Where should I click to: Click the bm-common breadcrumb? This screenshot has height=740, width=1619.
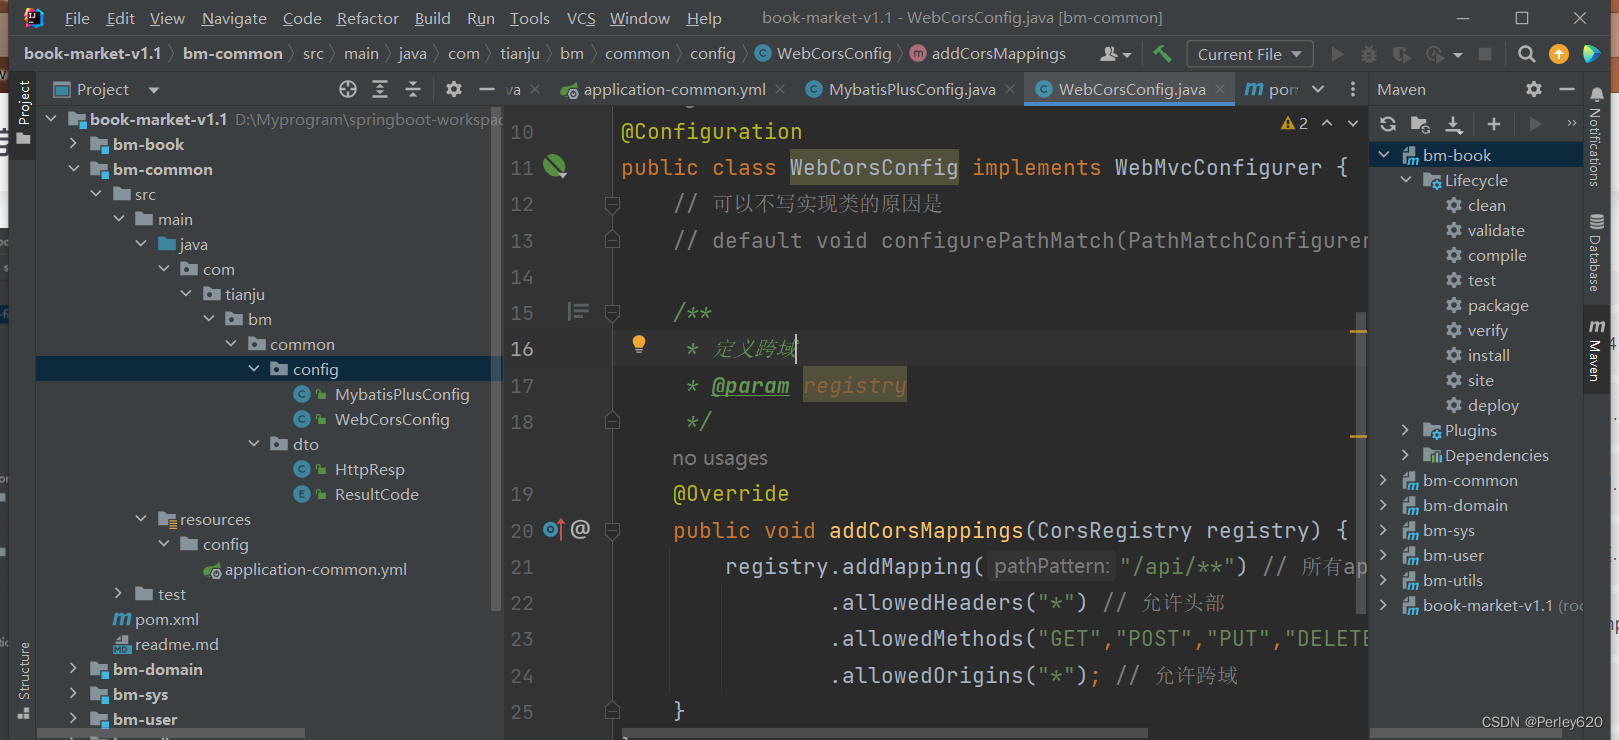(x=233, y=54)
